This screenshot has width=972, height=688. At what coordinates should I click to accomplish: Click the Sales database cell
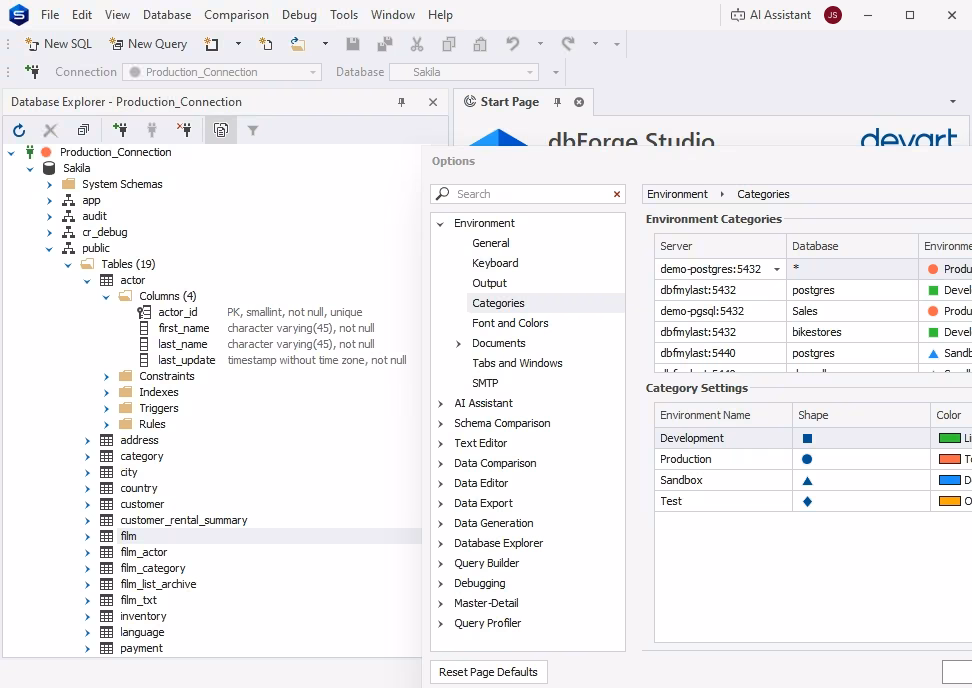(852, 311)
